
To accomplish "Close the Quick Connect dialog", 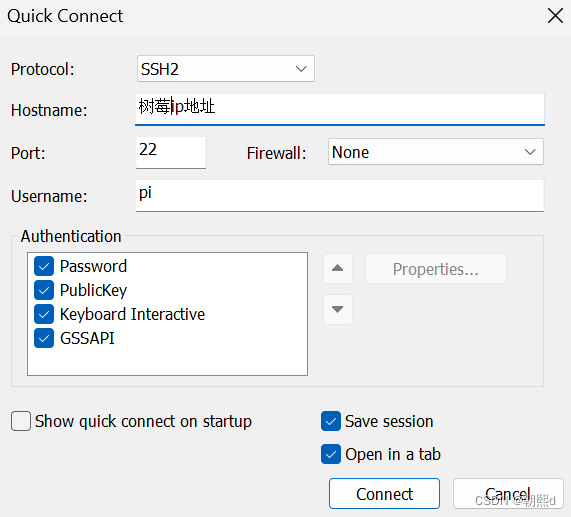I will (555, 16).
